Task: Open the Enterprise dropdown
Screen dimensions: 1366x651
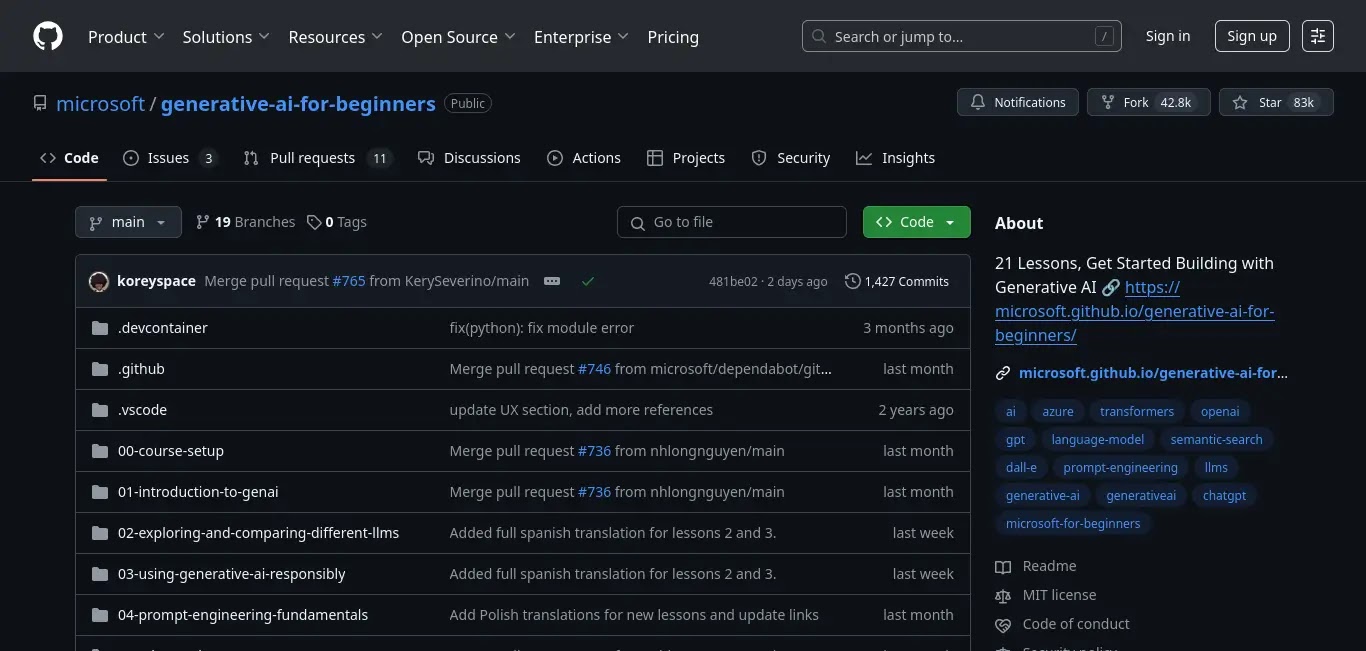Action: 581,37
